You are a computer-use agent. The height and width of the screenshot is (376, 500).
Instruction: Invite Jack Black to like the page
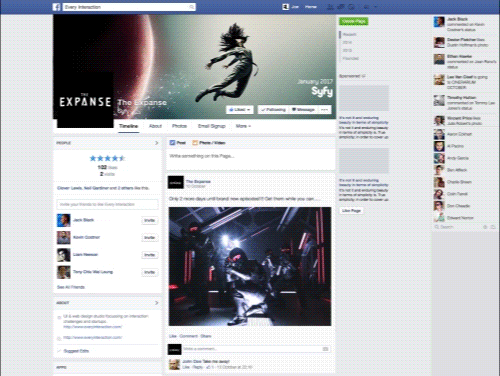150,220
